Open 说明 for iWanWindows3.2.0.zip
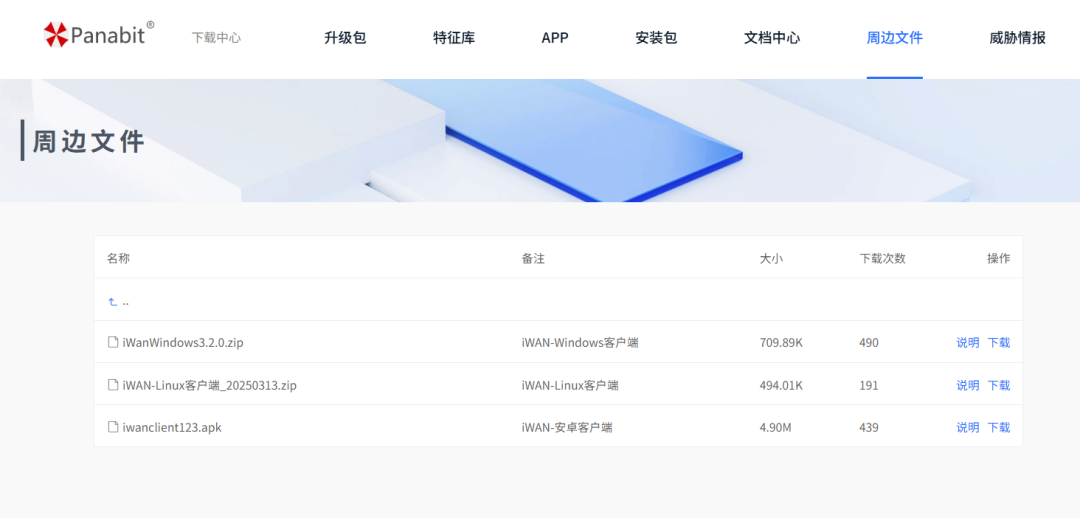 [968, 342]
